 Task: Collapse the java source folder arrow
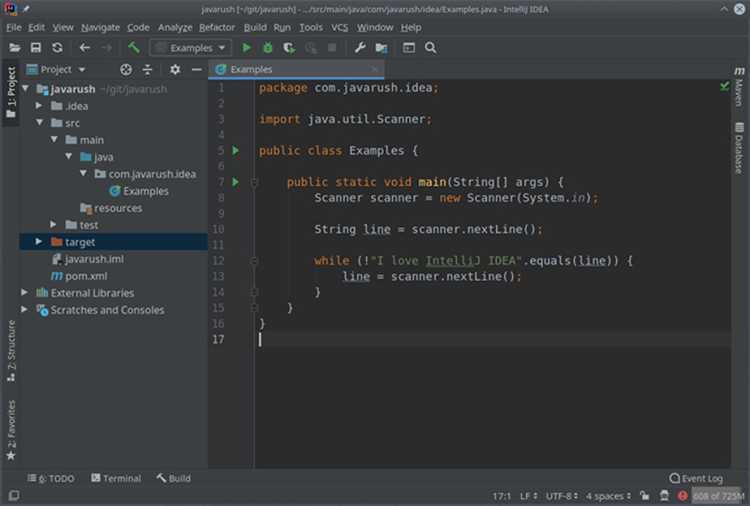point(69,156)
